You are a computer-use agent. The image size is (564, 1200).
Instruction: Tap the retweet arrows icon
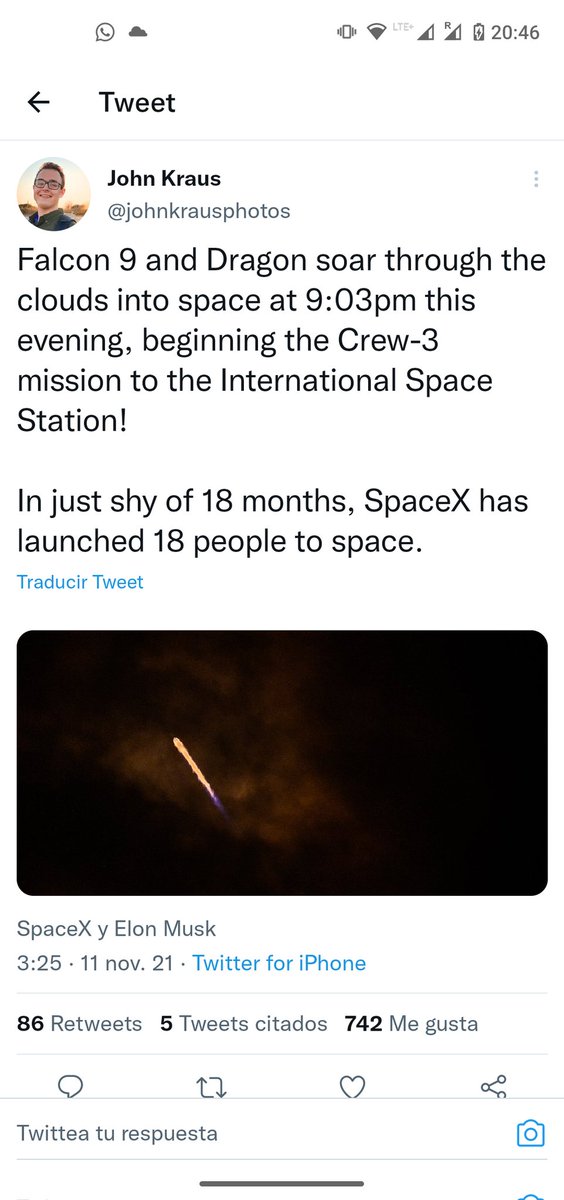211,1086
